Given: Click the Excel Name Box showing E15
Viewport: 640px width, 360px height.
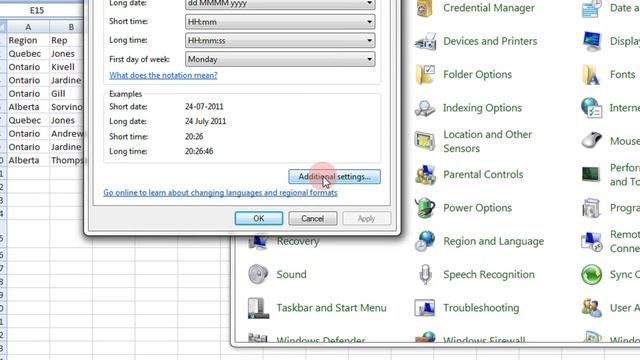Looking at the screenshot, I should (x=37, y=10).
